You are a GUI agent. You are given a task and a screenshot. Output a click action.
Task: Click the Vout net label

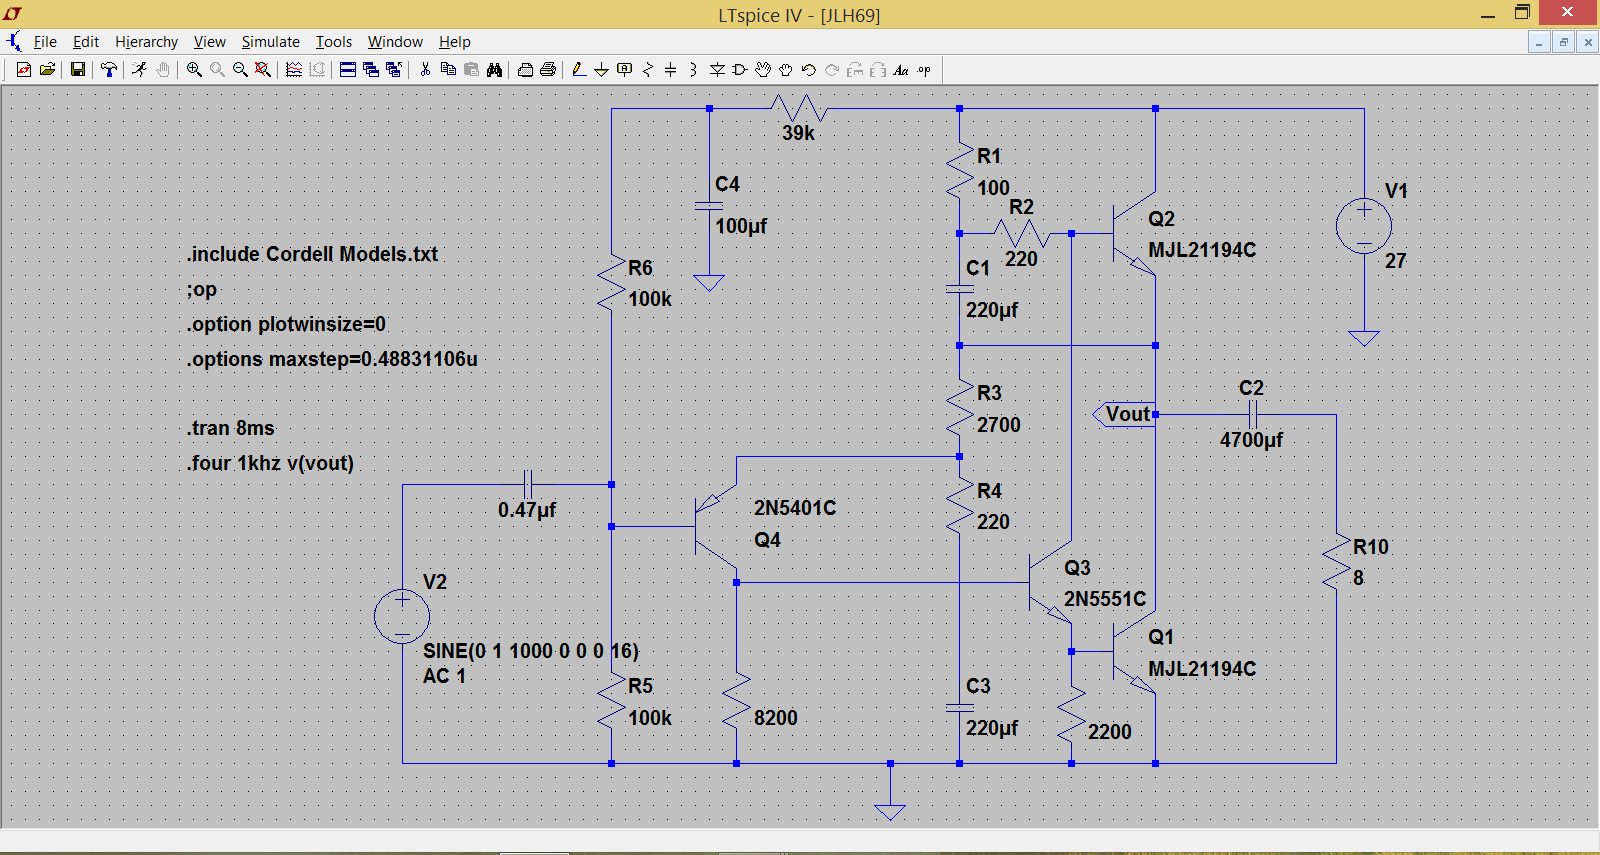(x=1128, y=414)
